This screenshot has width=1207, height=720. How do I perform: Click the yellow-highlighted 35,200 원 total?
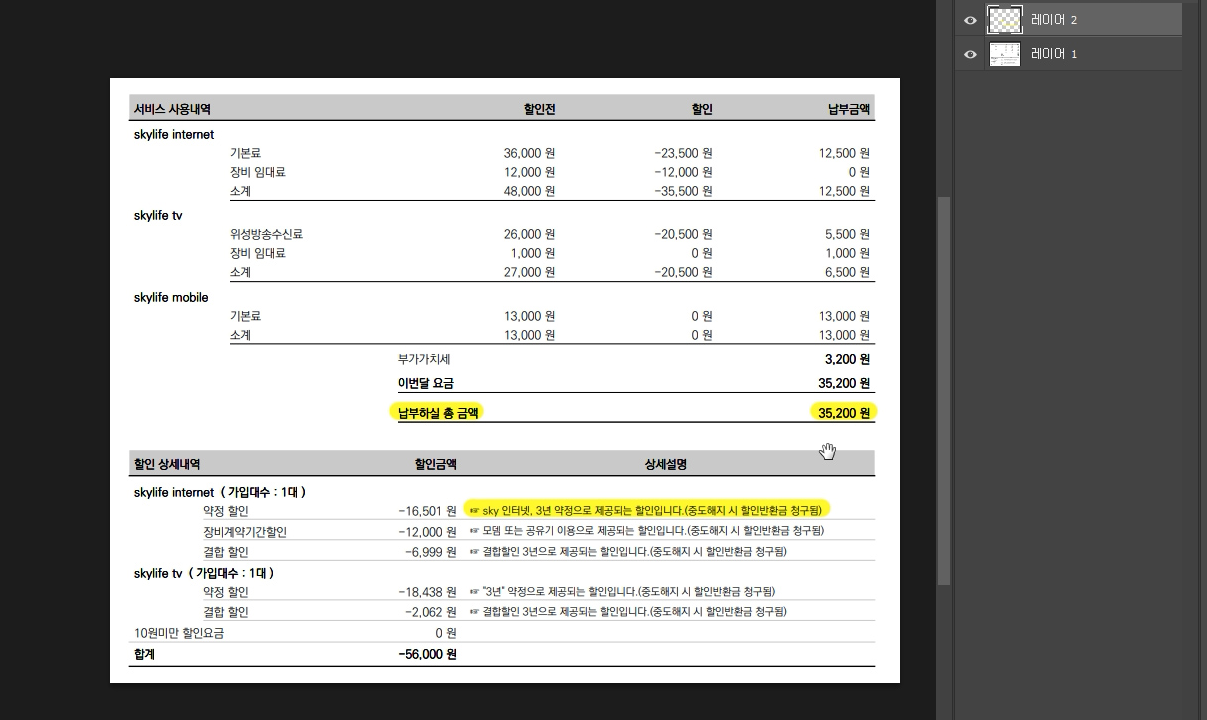click(x=844, y=412)
